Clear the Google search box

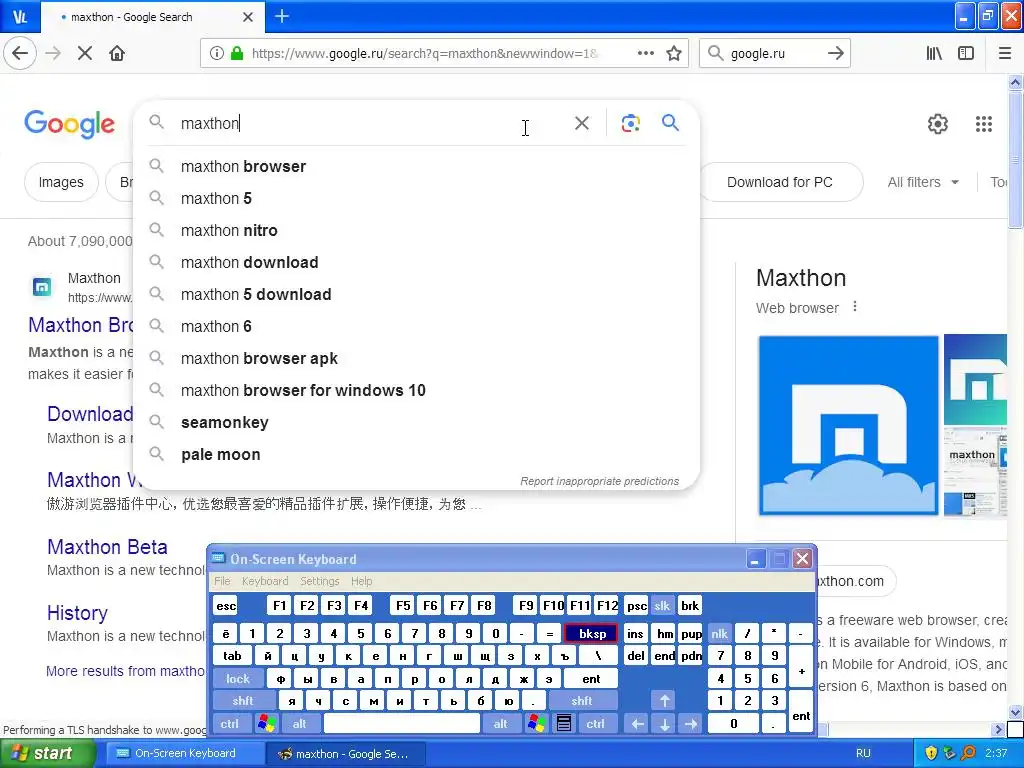581,123
